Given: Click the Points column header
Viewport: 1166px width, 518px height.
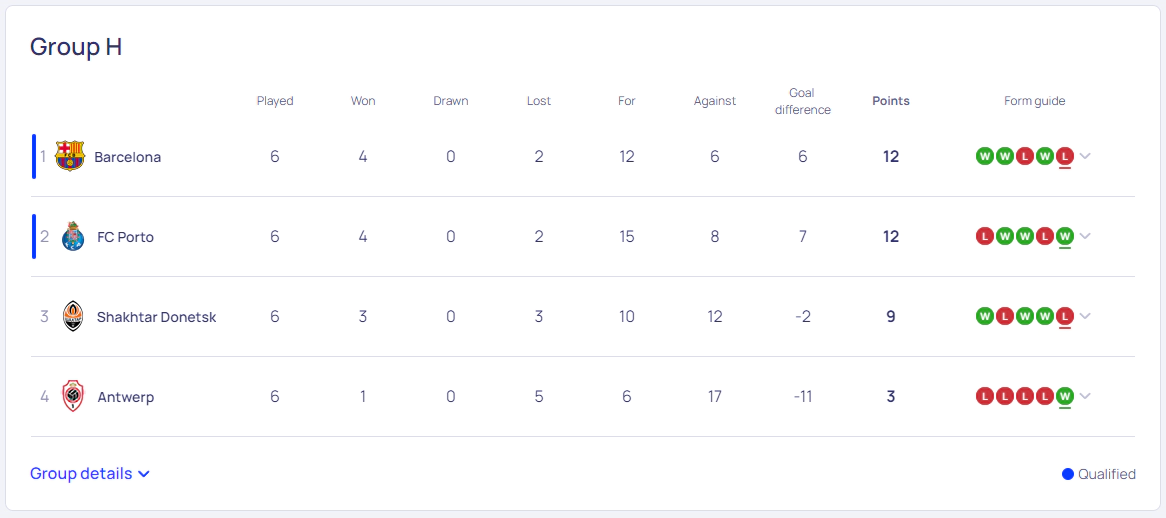Looking at the screenshot, I should (891, 101).
